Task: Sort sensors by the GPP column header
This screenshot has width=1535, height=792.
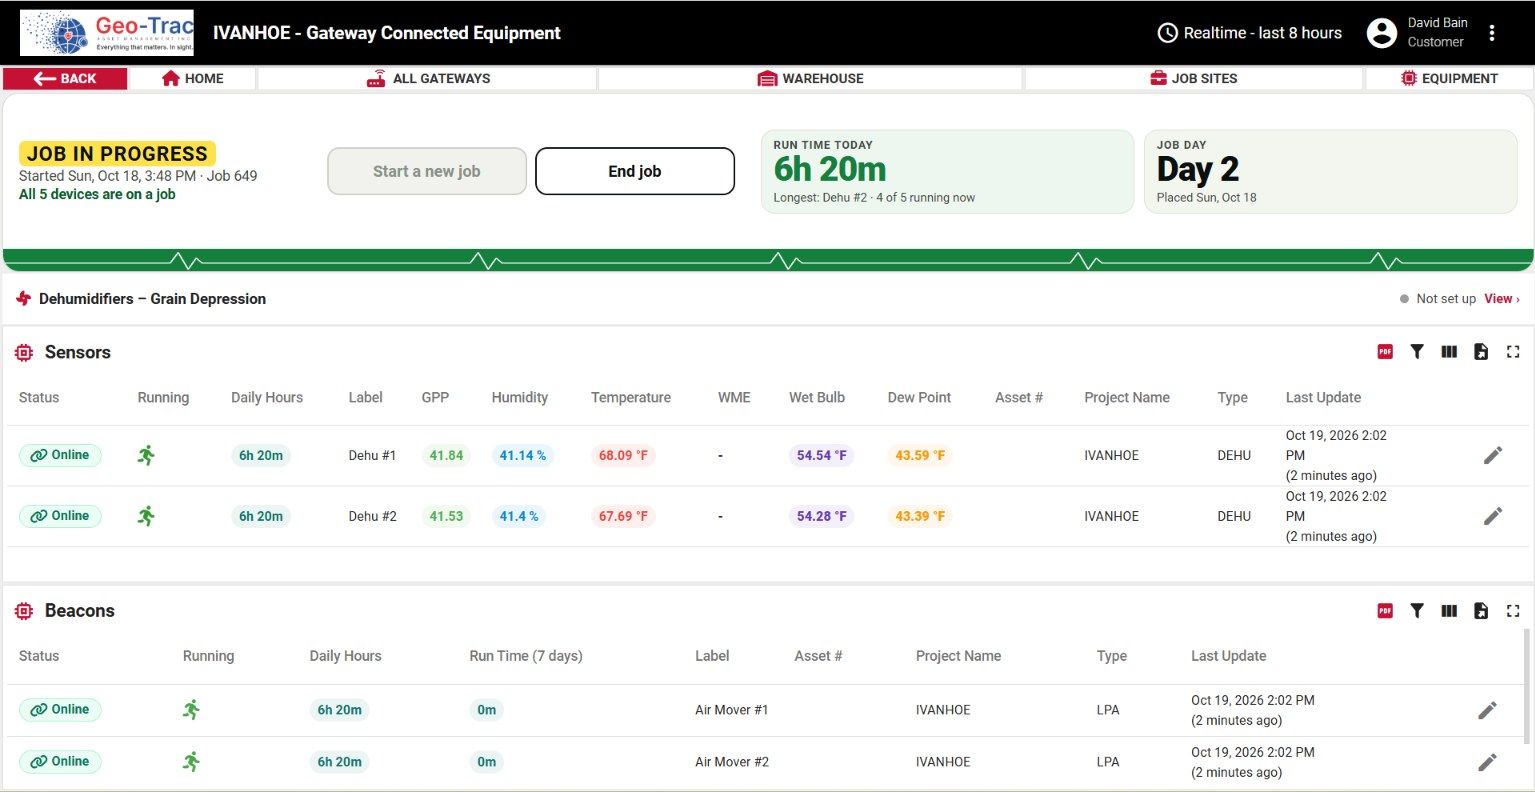Action: [435, 397]
